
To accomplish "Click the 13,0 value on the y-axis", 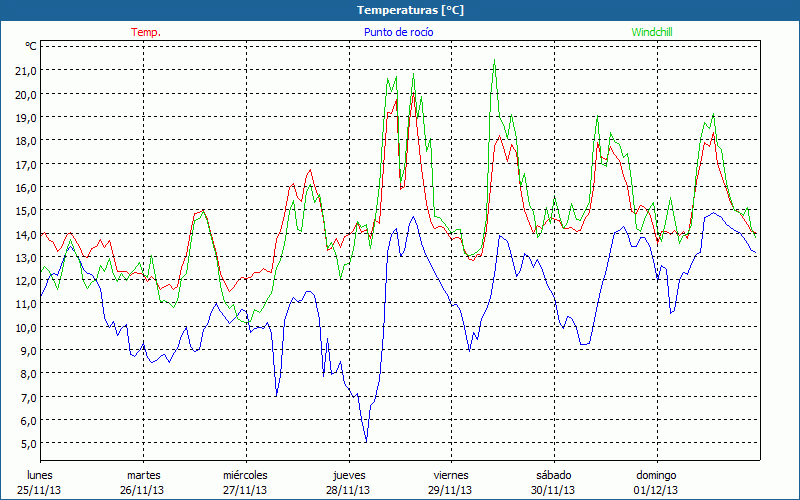I will coord(25,257).
